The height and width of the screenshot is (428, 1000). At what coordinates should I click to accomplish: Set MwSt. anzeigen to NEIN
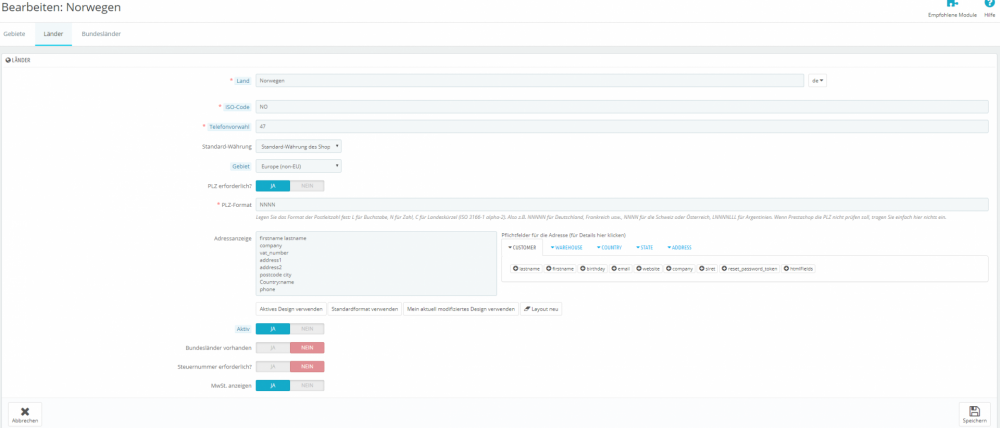307,385
